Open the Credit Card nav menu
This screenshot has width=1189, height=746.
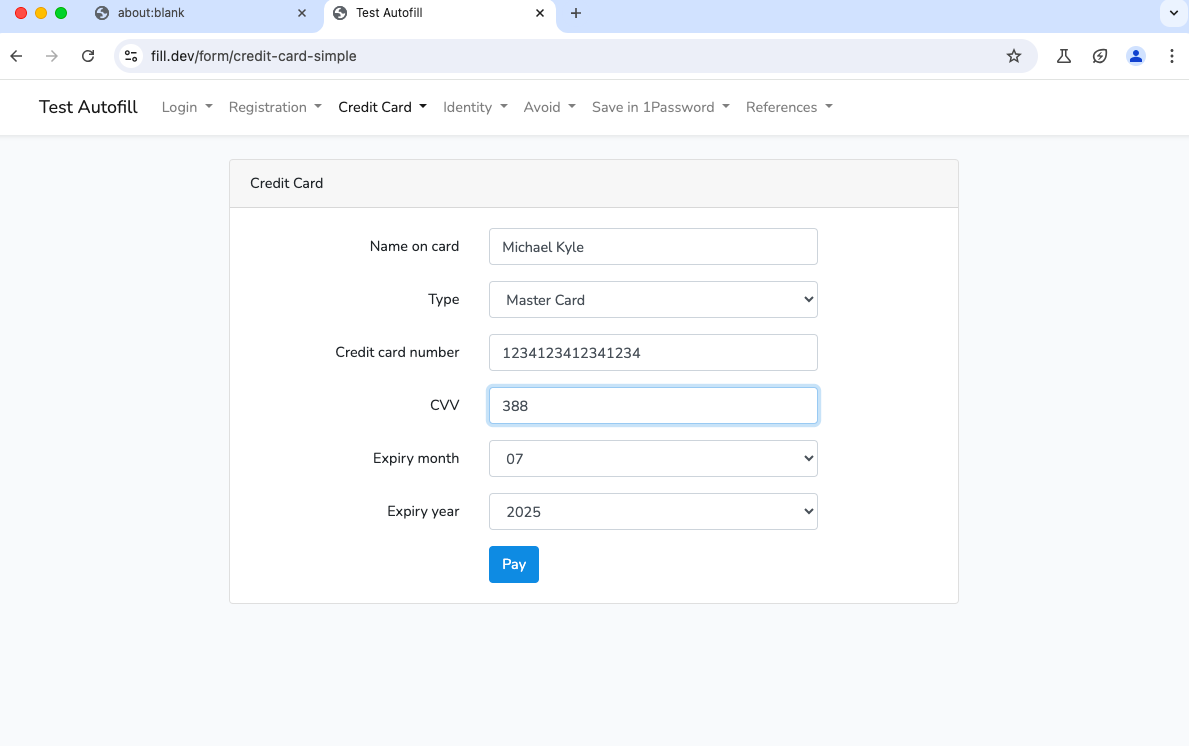pos(382,107)
